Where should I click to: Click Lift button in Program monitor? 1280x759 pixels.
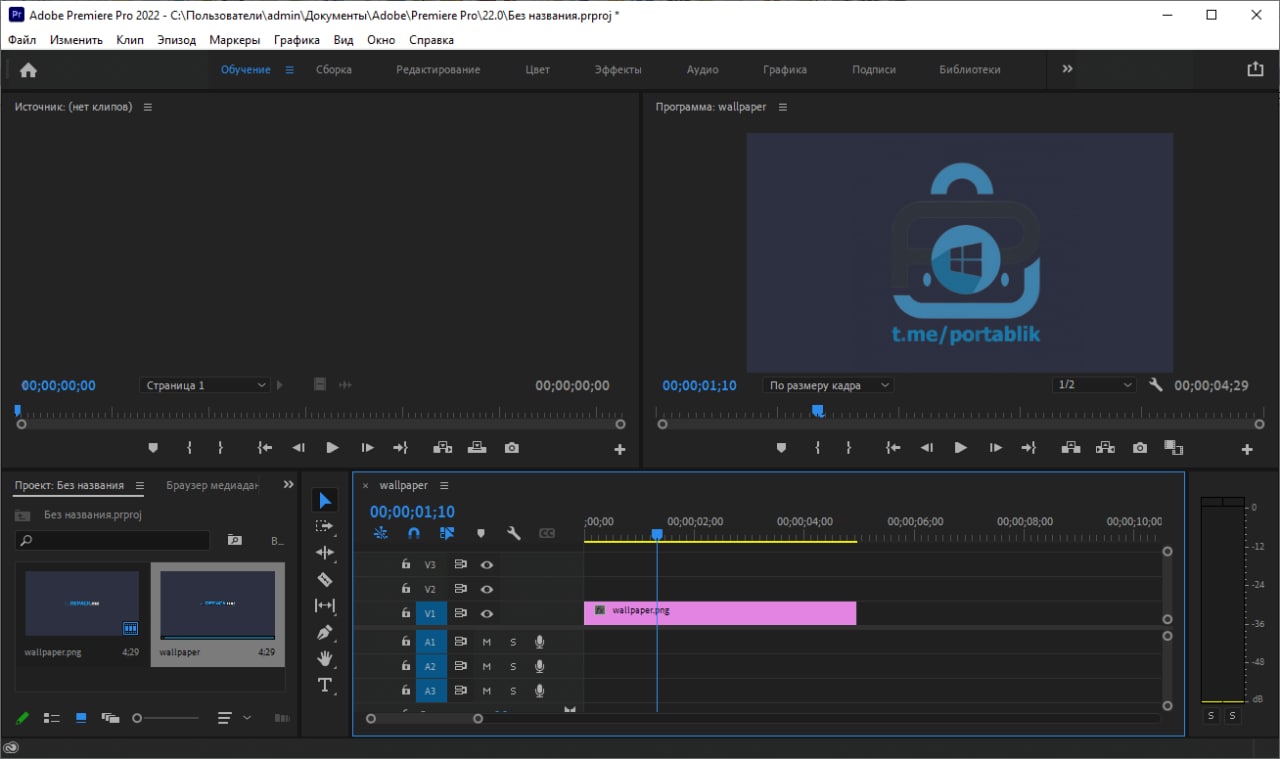[1071, 449]
